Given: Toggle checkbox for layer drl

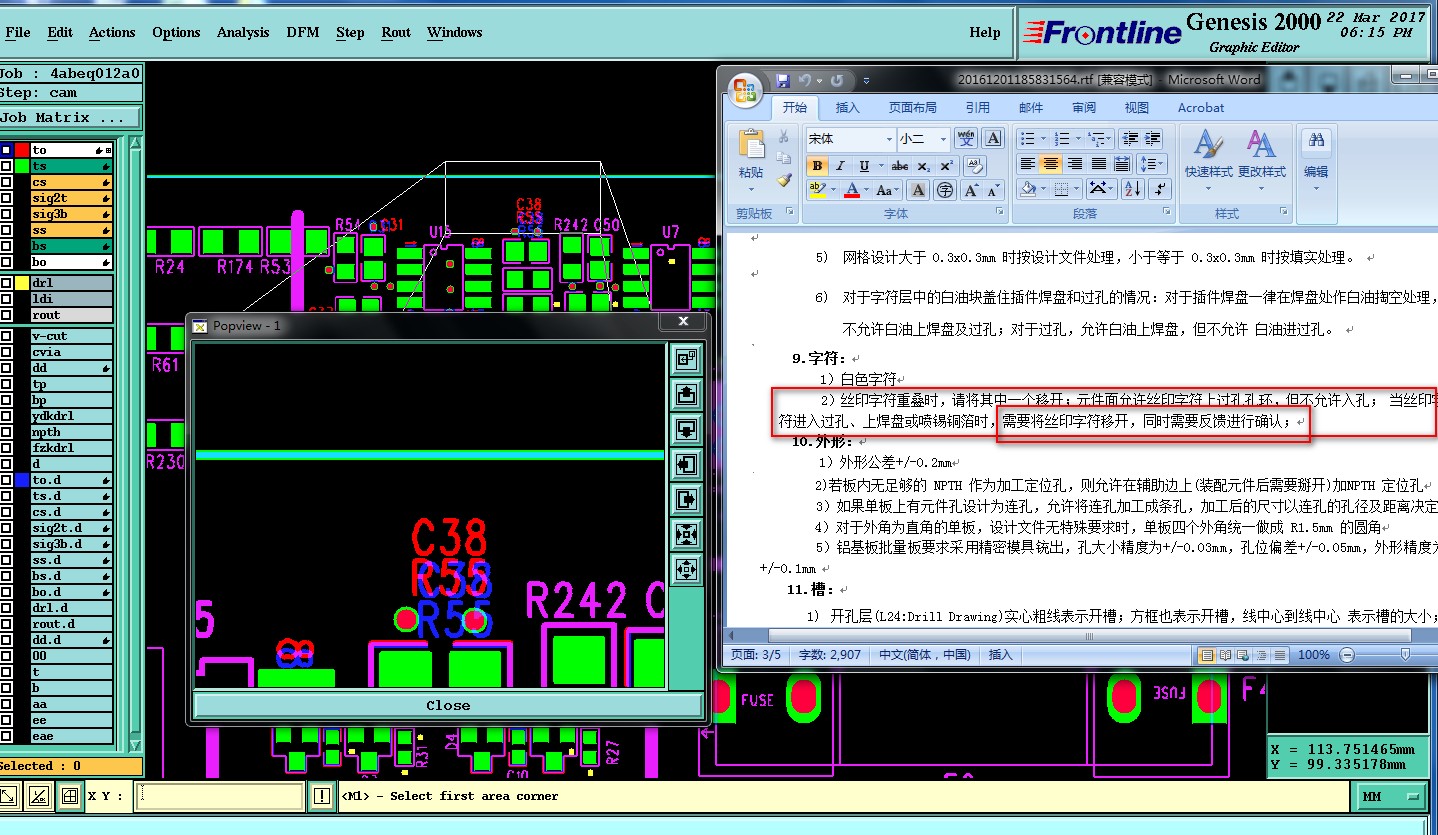Looking at the screenshot, I should [x=7, y=283].
